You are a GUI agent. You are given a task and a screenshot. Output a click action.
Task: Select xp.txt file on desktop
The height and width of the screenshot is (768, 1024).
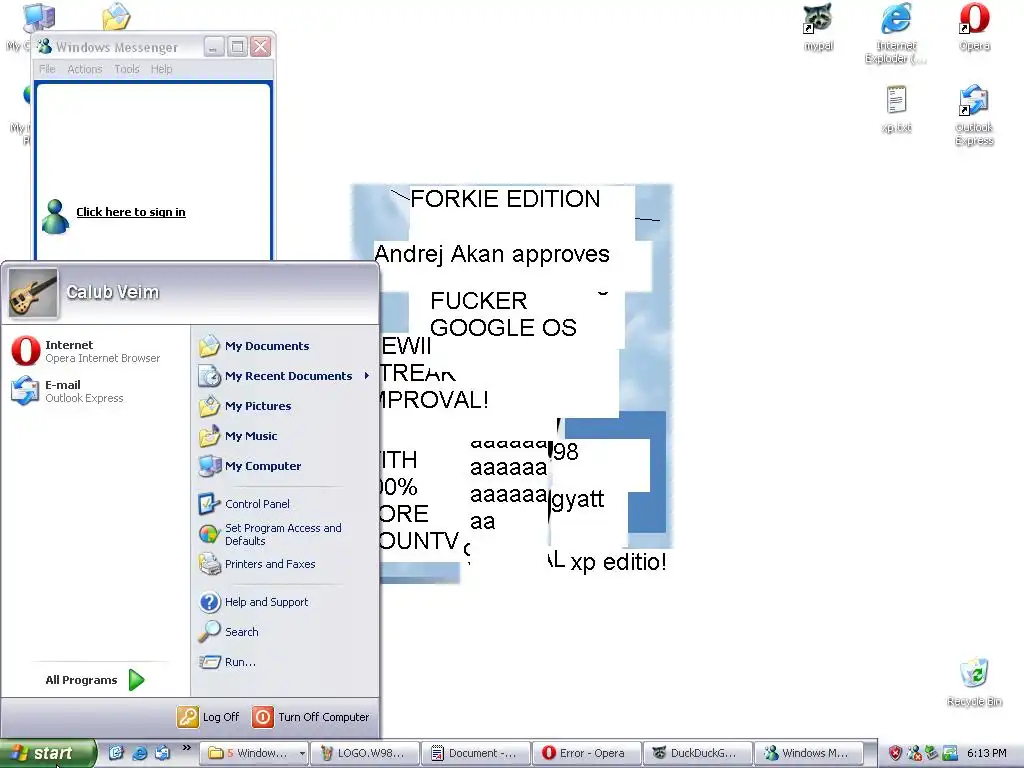tap(896, 109)
